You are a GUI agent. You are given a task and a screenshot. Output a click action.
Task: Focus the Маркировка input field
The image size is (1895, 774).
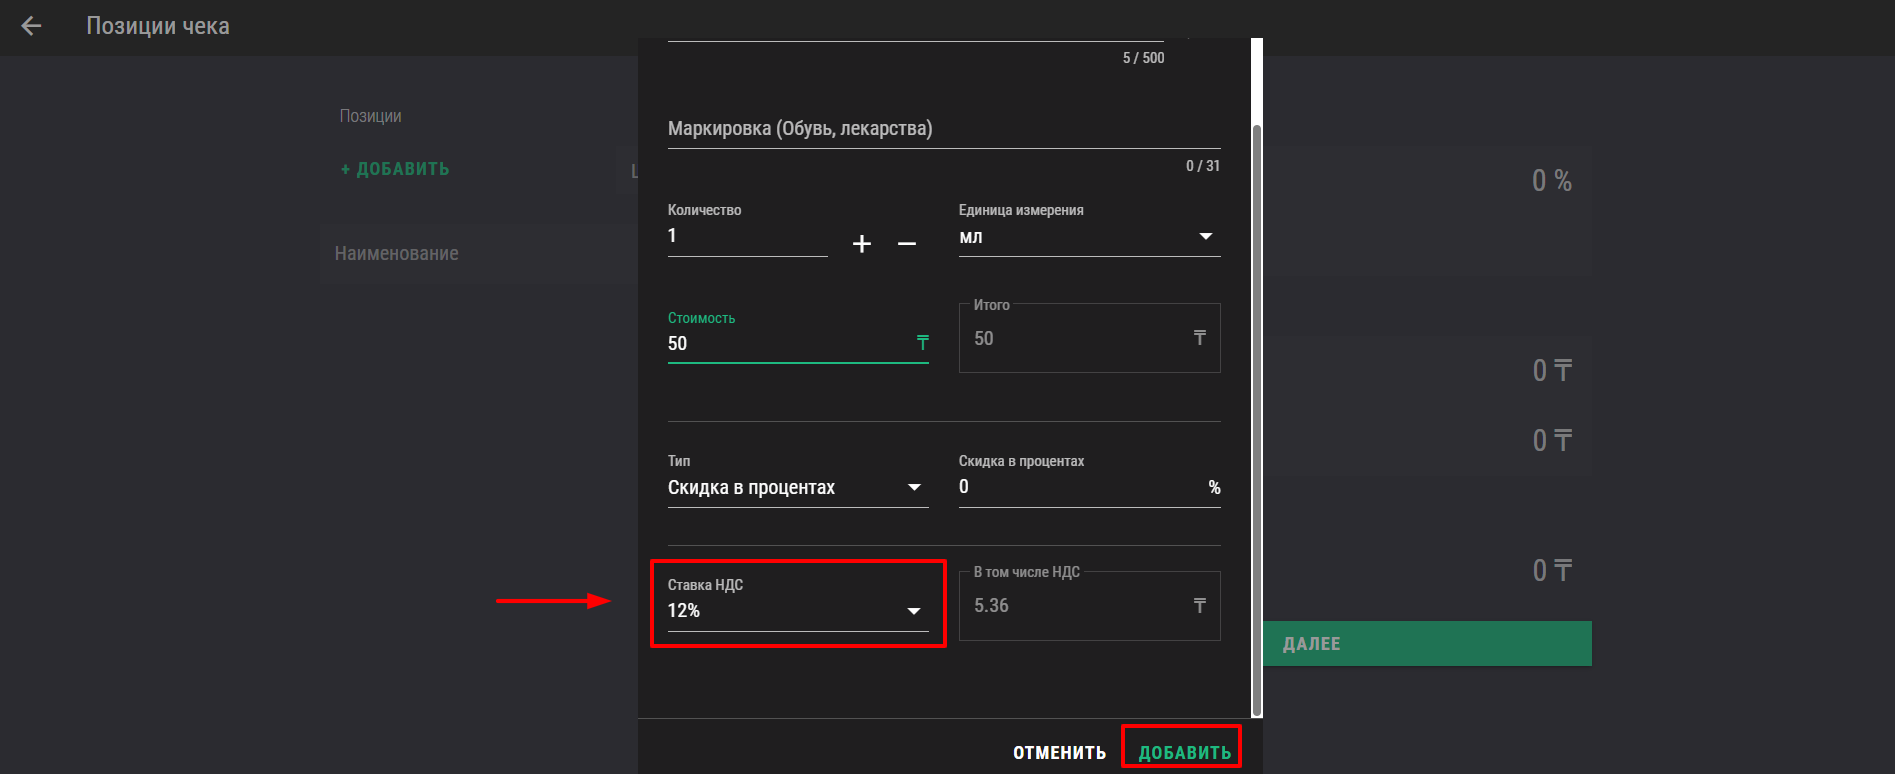pyautogui.click(x=943, y=129)
